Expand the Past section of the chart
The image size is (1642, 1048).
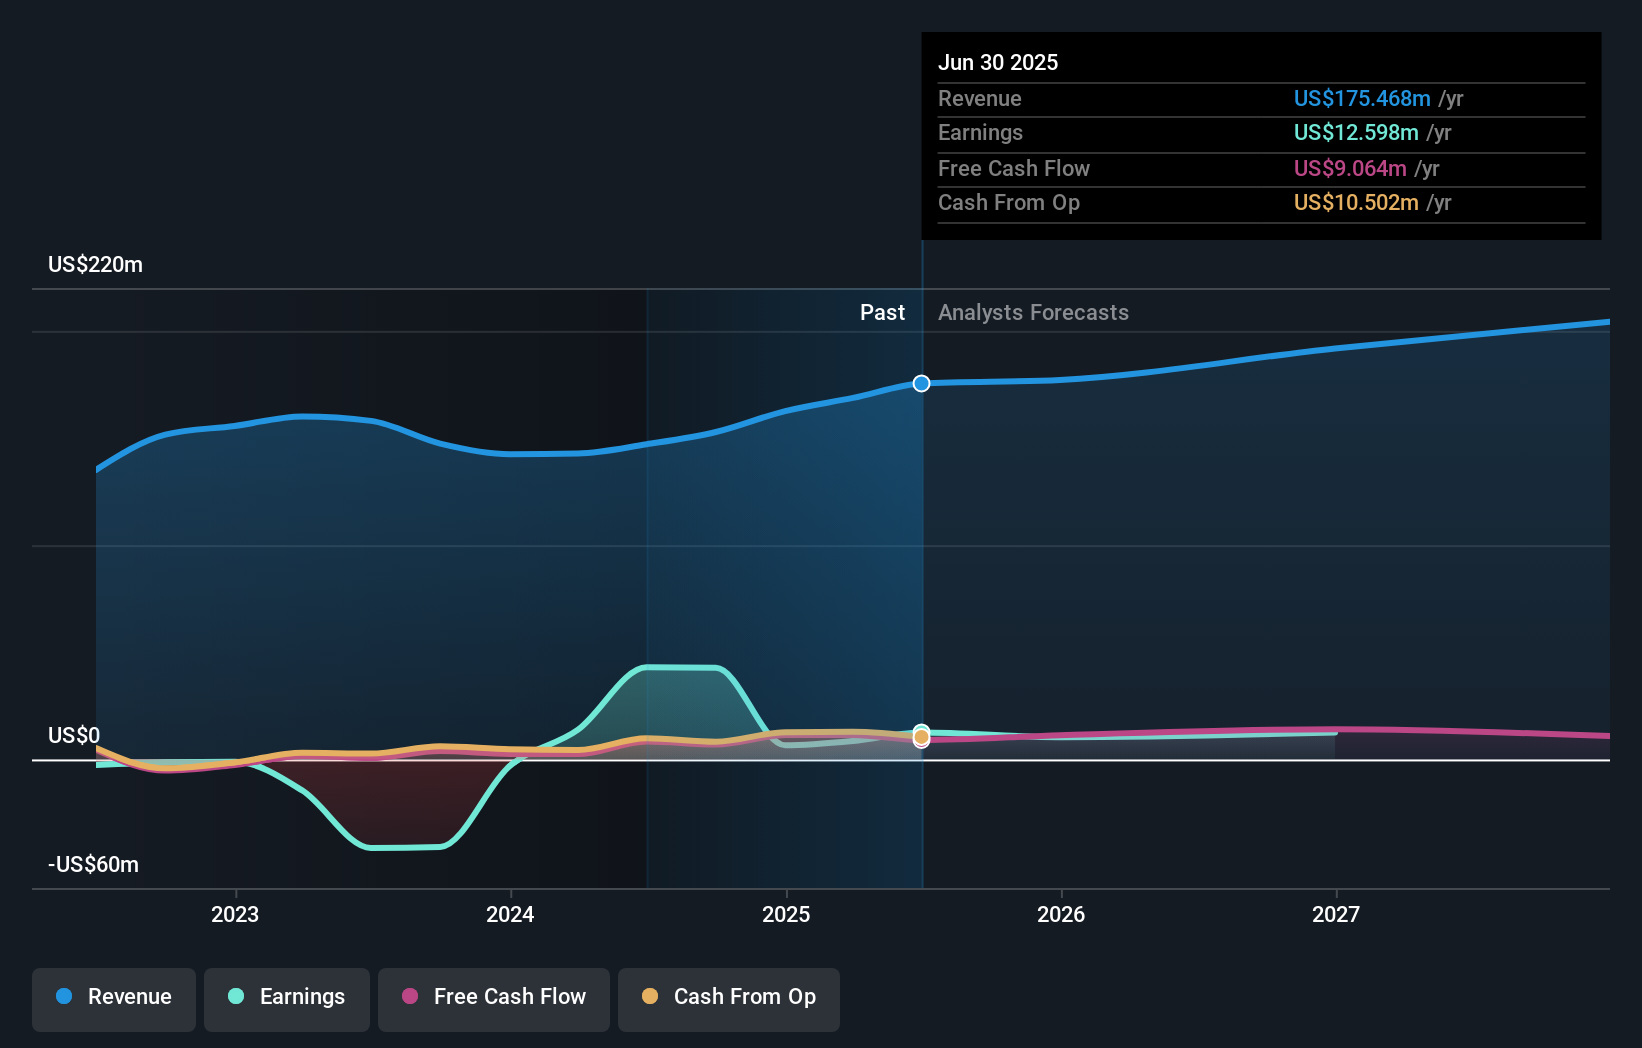881,312
